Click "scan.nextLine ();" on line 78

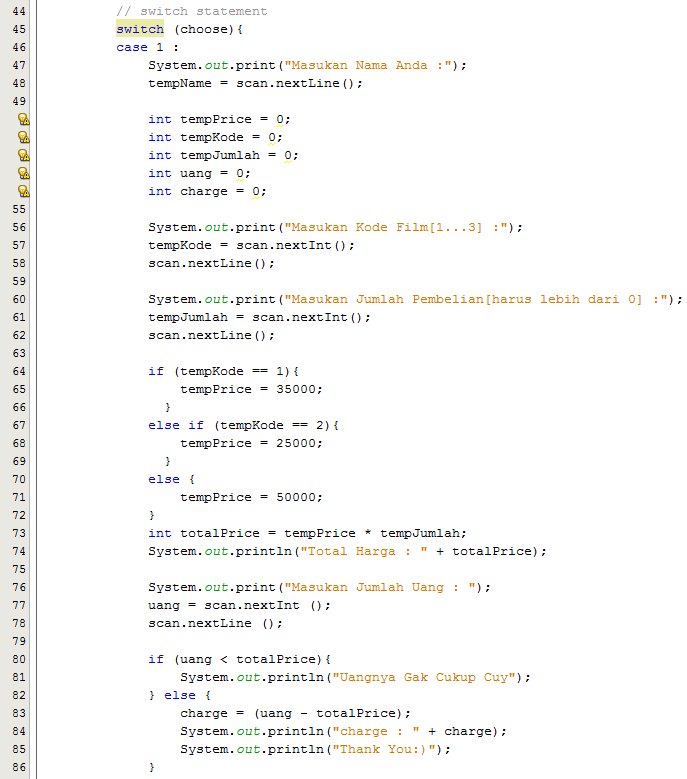tap(216, 623)
